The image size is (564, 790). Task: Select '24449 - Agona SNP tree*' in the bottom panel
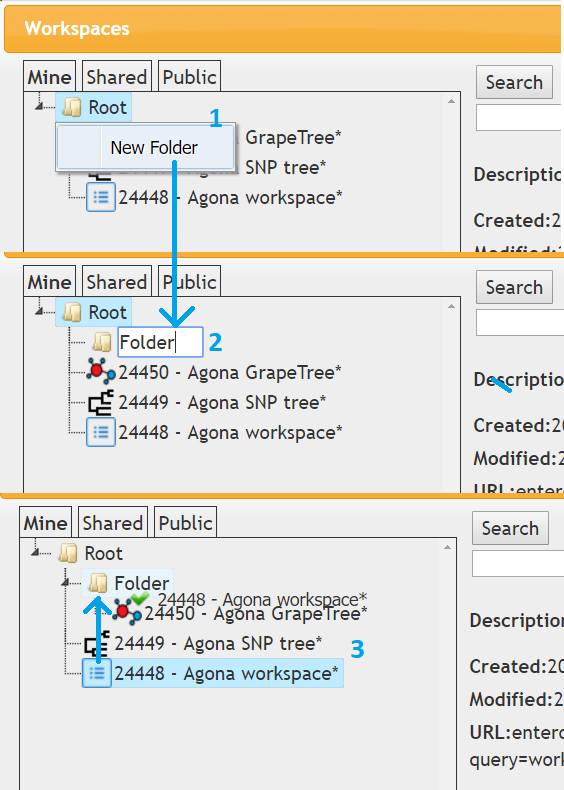pyautogui.click(x=218, y=643)
